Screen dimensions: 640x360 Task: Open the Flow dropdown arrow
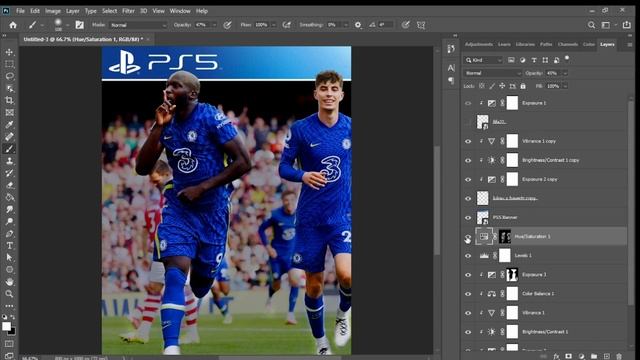[273, 25]
